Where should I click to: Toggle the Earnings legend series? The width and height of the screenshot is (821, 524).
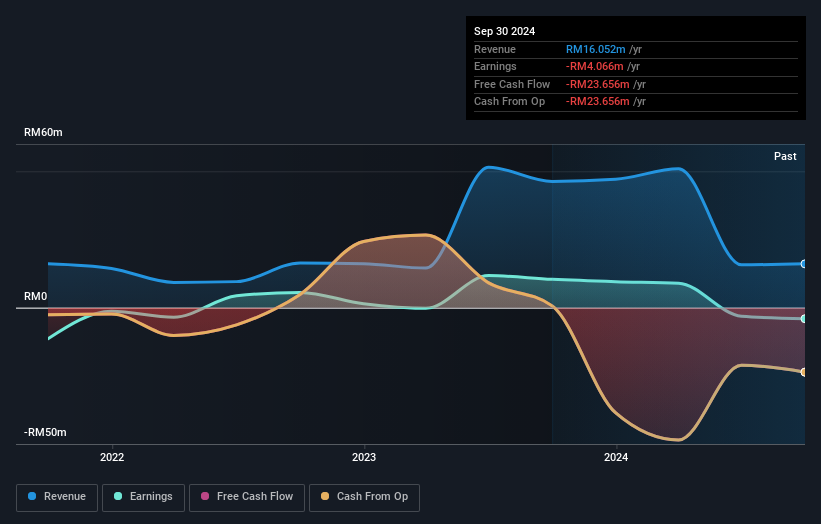click(x=143, y=497)
